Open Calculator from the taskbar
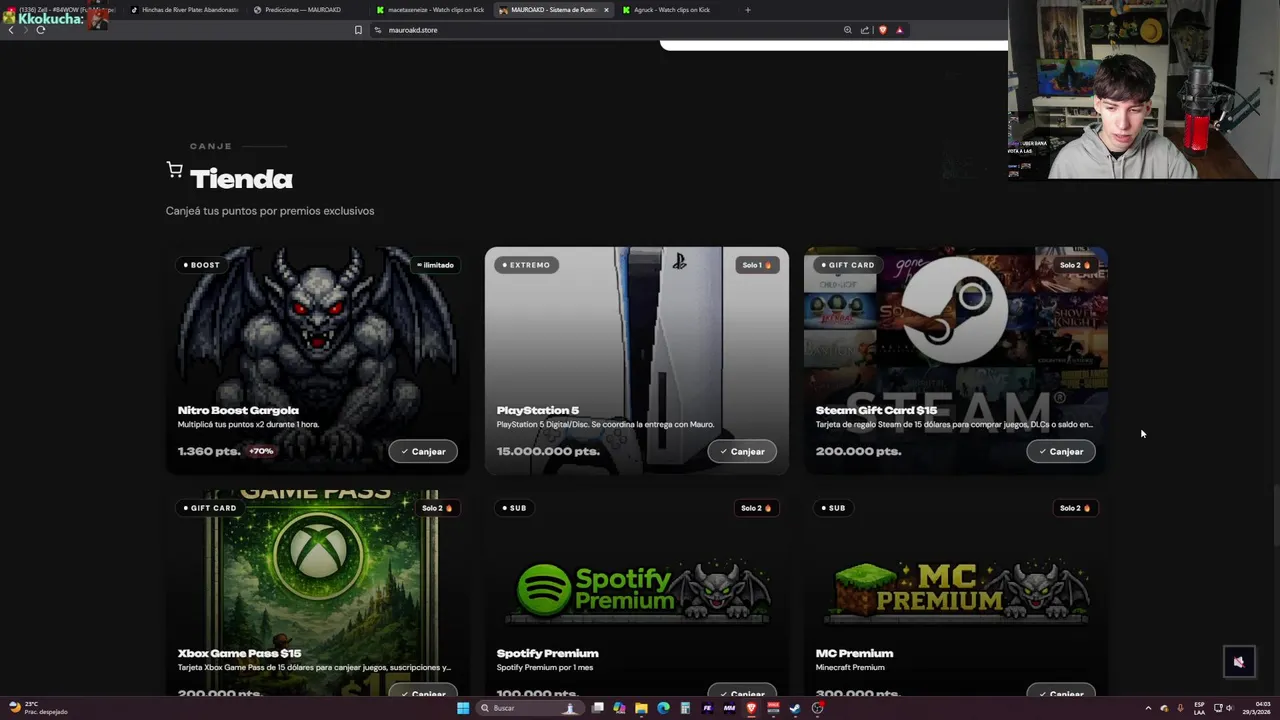Viewport: 1280px width, 720px height. coord(685,708)
